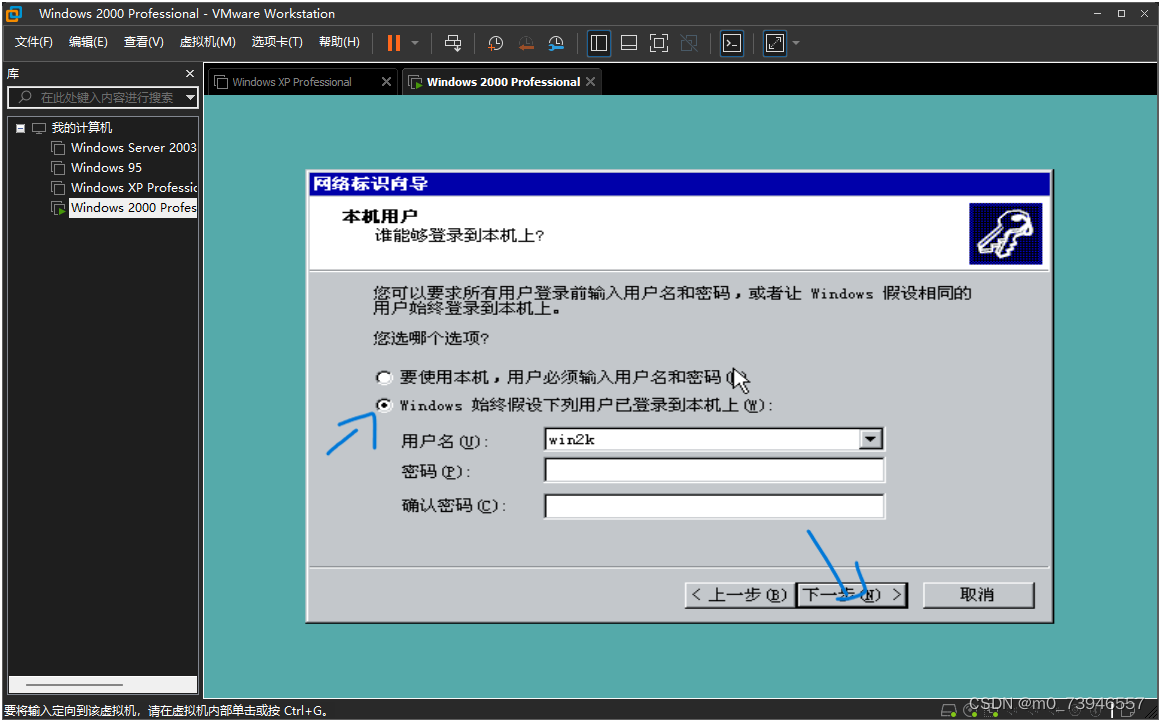This screenshot has height=722, width=1161.
Task: Click the Windows Server 2003 VM icon
Action: 58,148
